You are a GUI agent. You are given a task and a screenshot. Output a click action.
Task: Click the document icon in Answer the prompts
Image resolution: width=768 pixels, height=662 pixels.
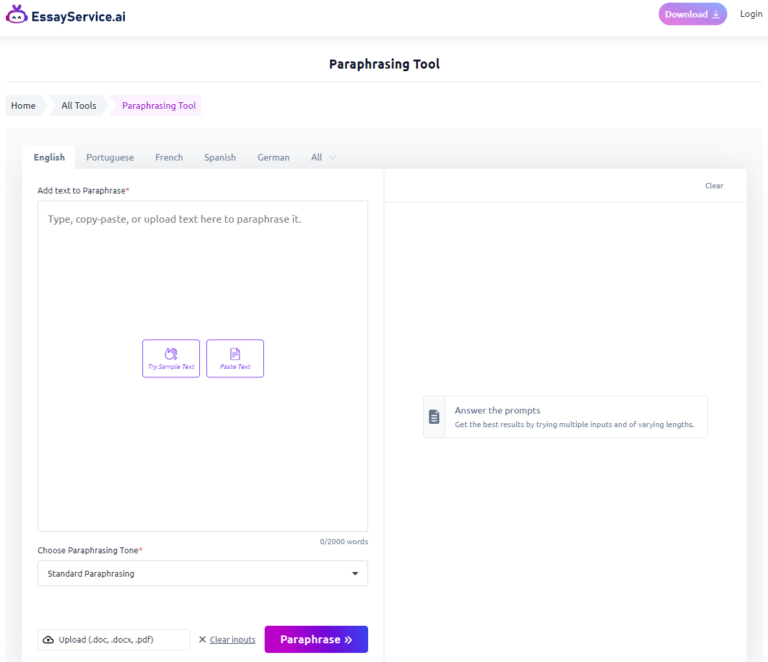434,417
